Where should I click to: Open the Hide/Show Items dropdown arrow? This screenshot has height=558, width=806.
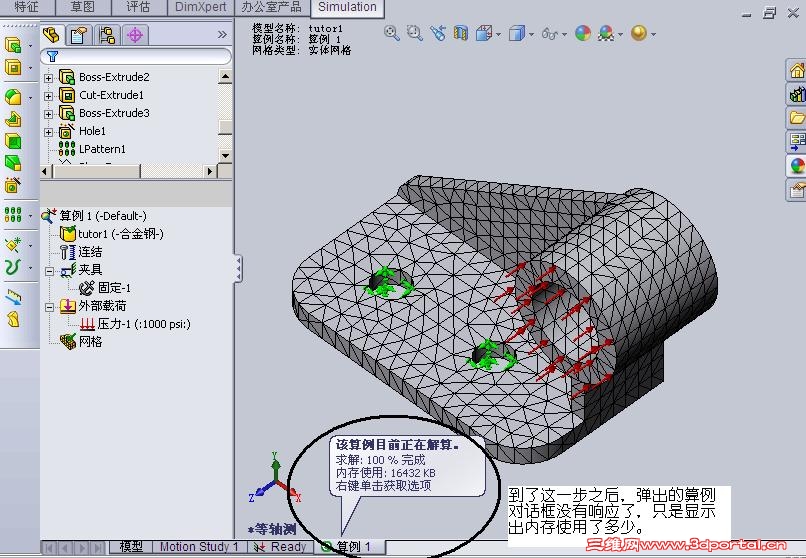tap(564, 35)
